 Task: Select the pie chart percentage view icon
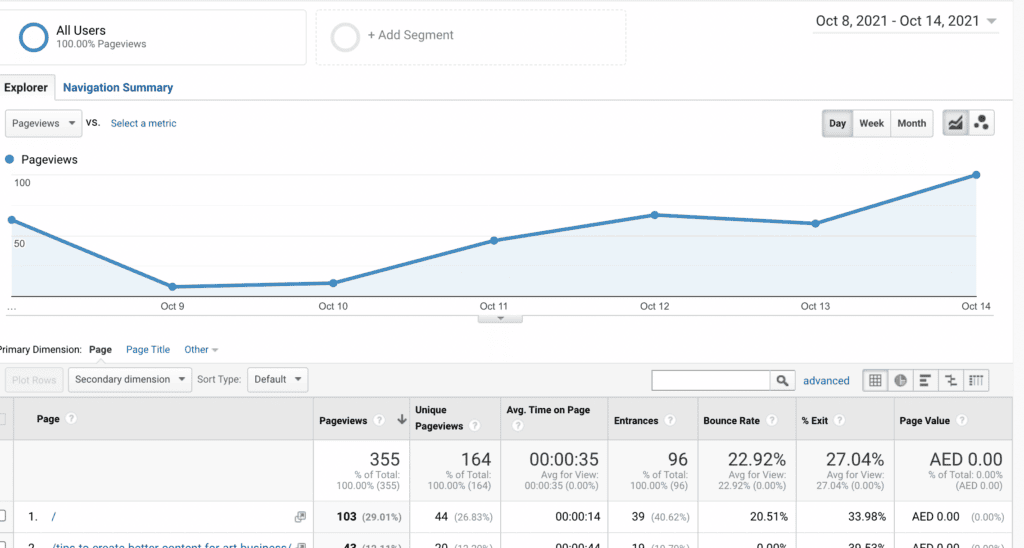900,380
